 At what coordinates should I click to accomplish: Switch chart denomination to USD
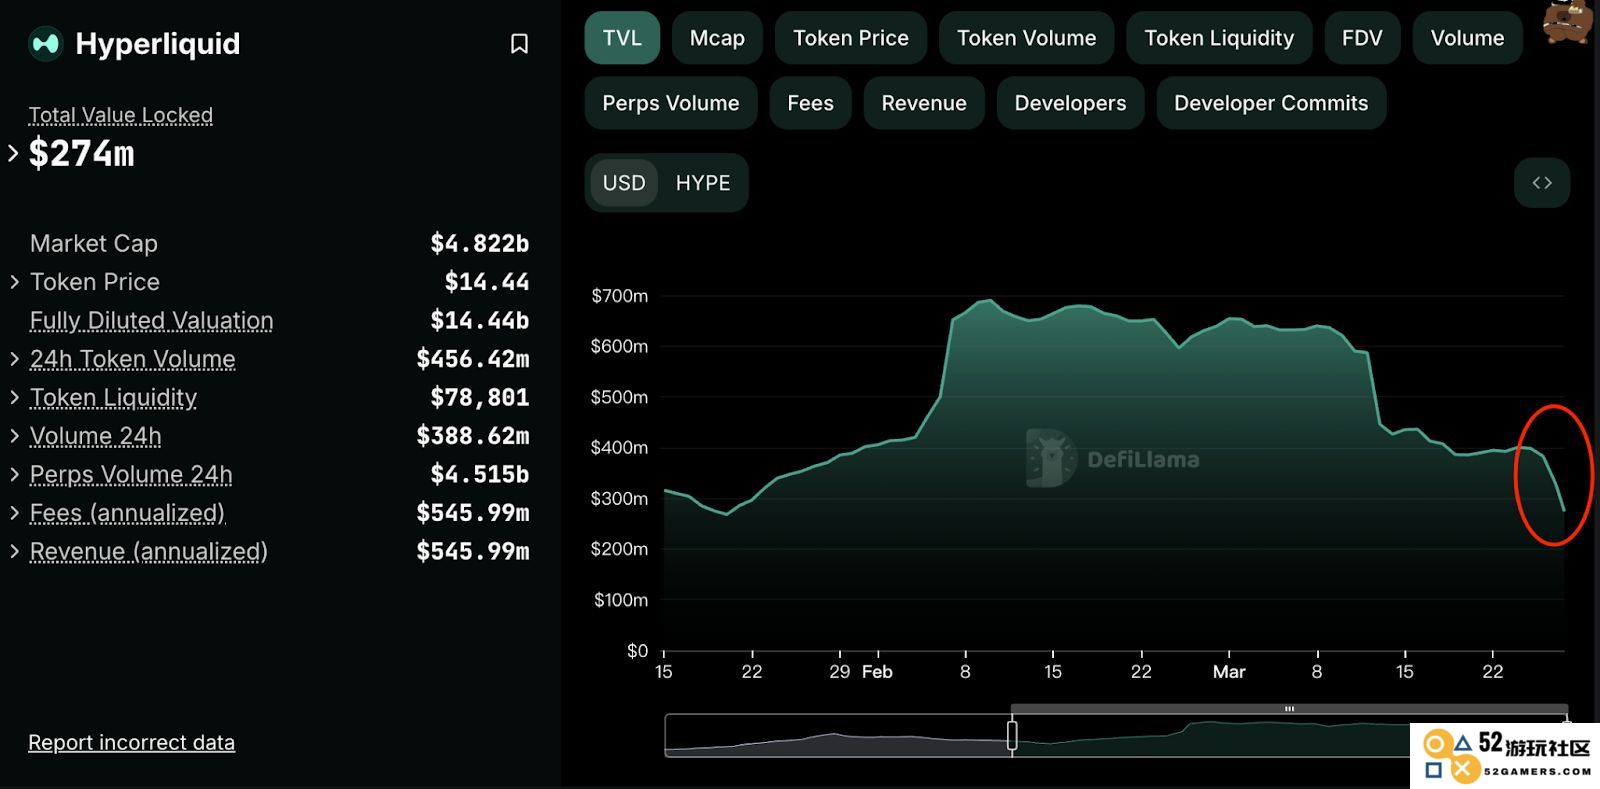click(624, 183)
